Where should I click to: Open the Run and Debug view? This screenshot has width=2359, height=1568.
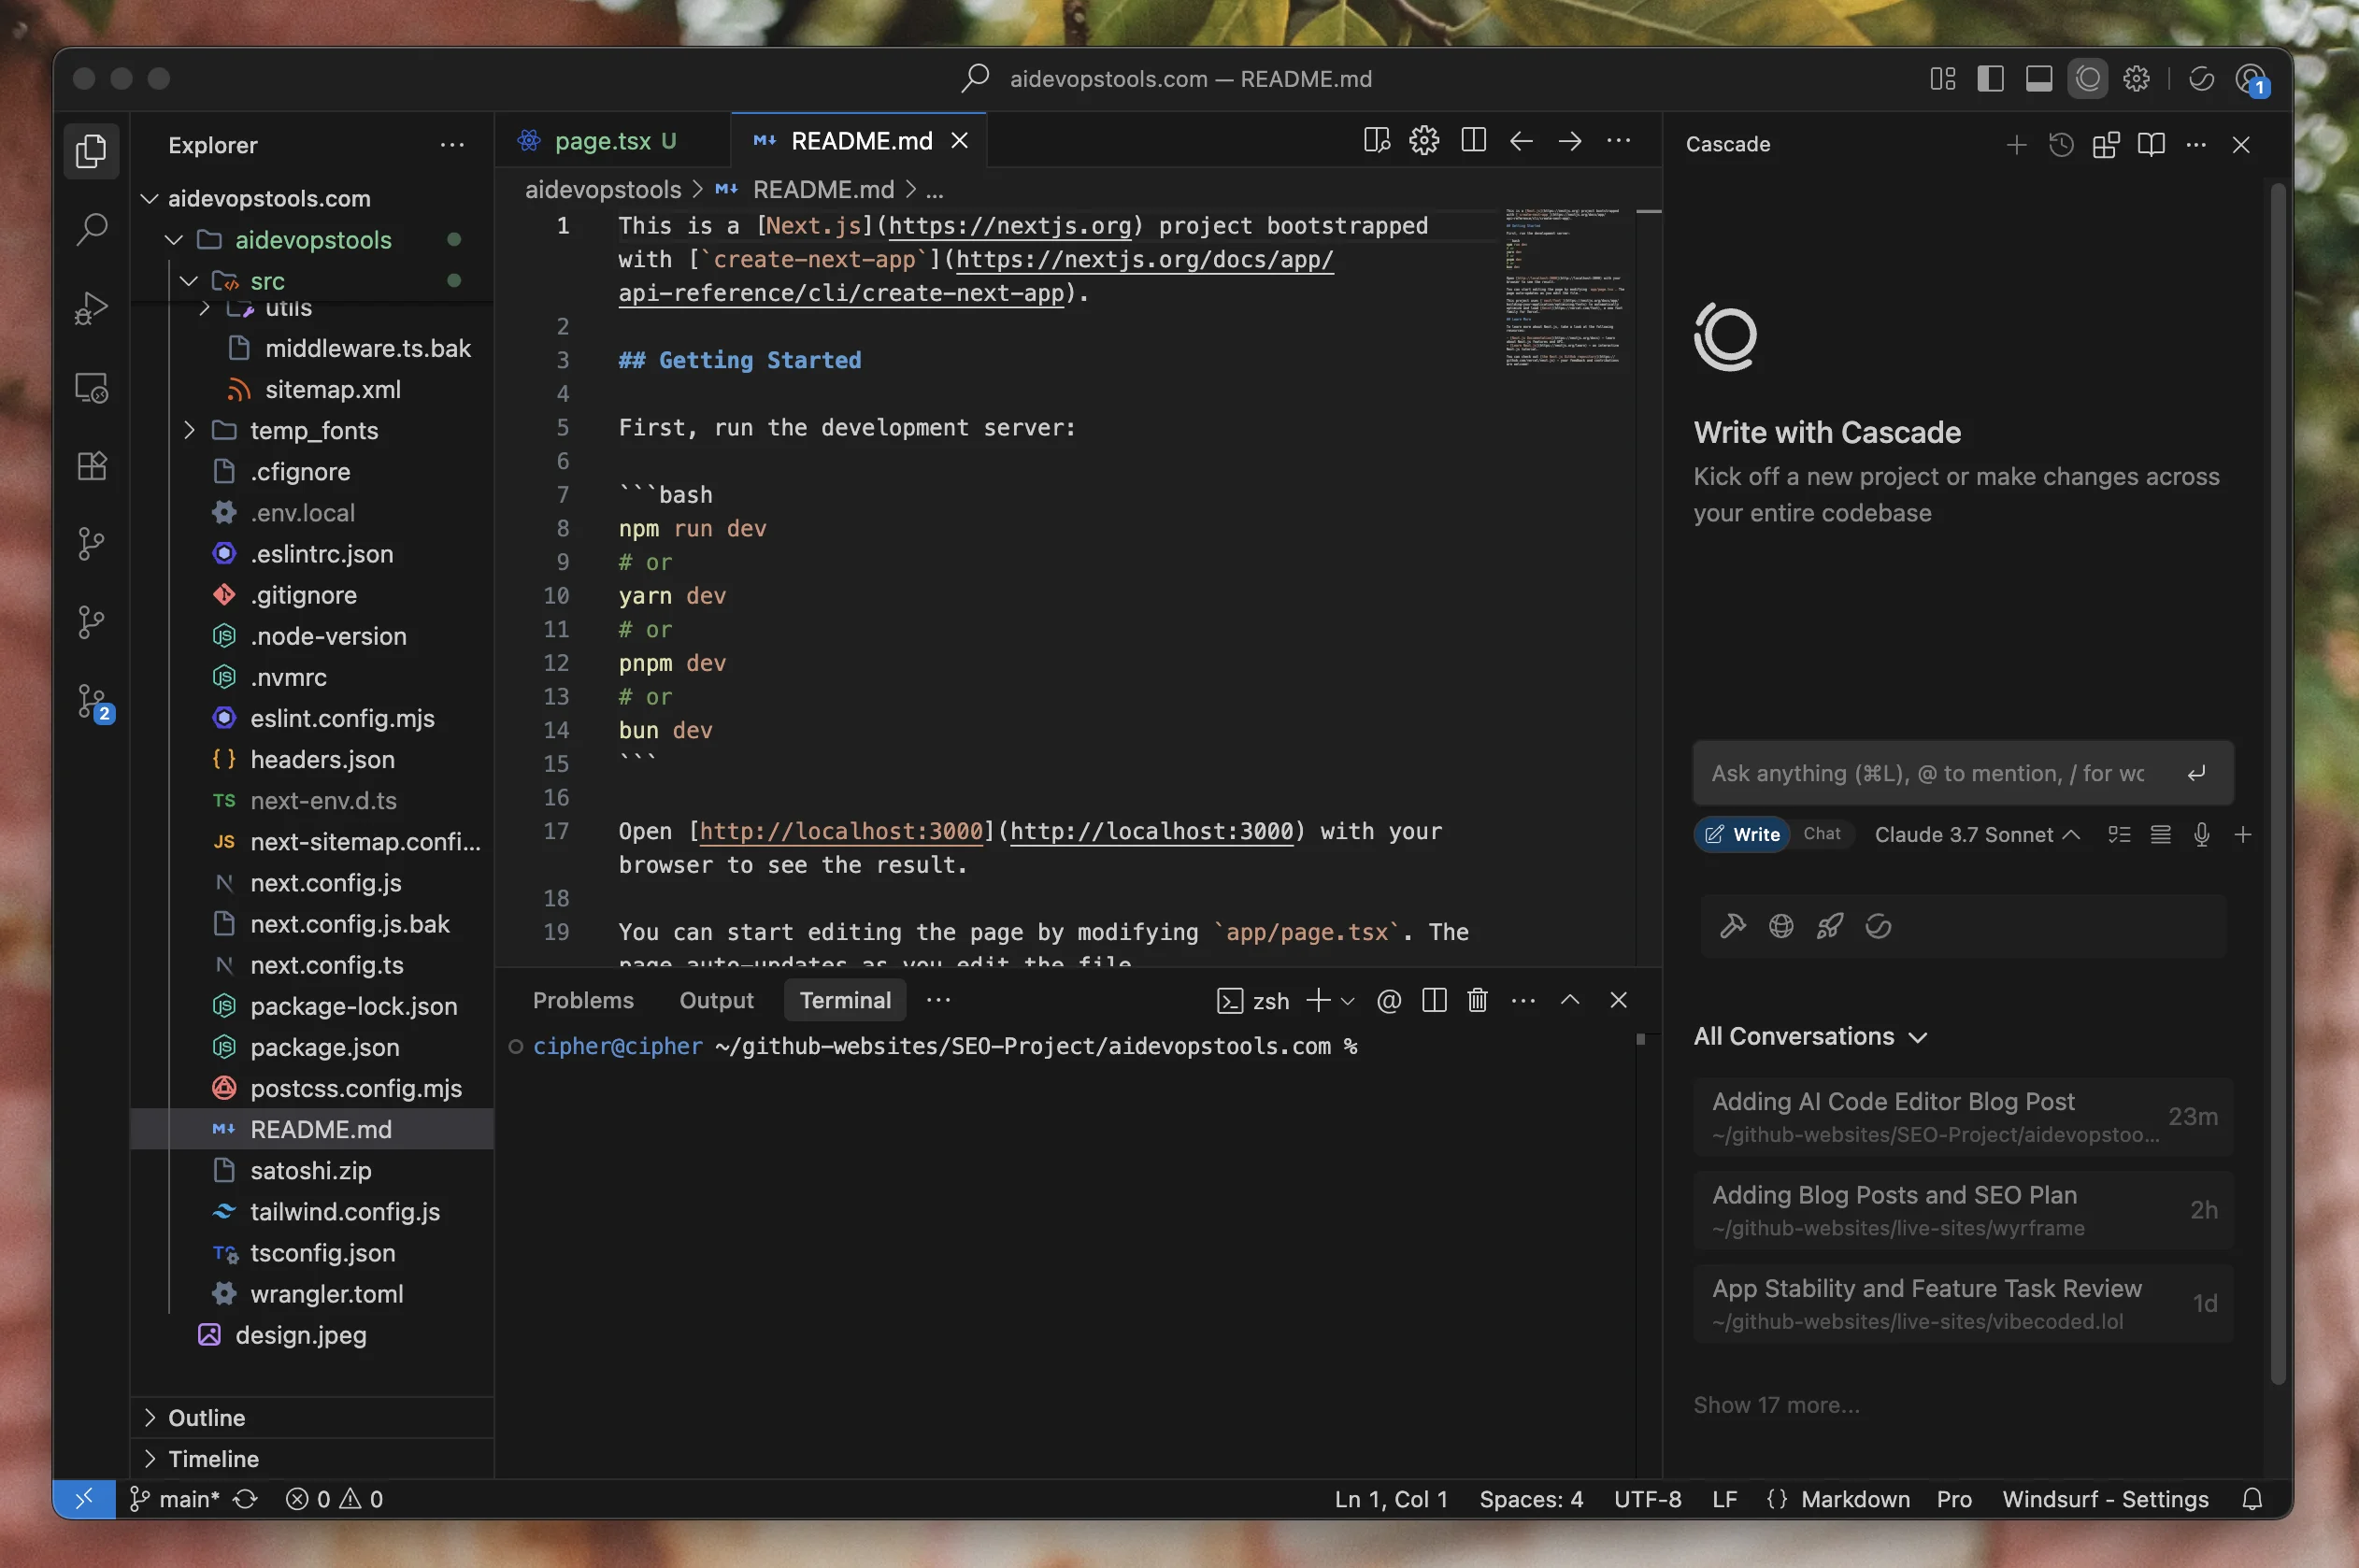coord(91,308)
